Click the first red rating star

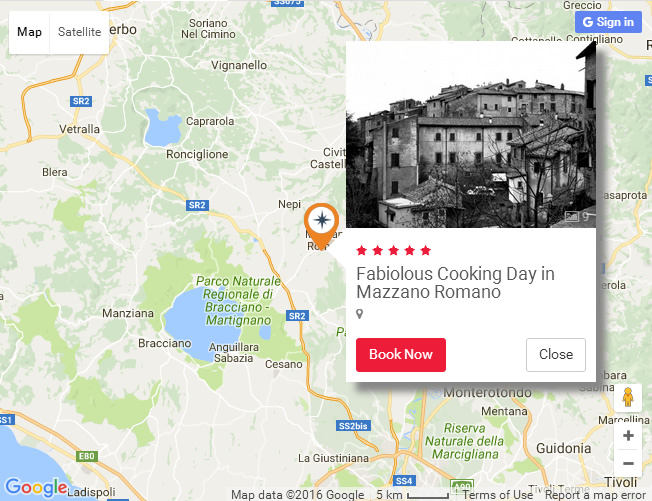(x=362, y=250)
